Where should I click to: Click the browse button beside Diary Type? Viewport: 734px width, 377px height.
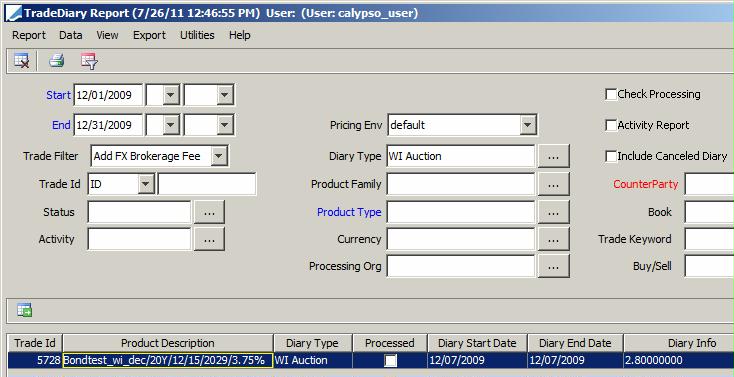[x=553, y=156]
